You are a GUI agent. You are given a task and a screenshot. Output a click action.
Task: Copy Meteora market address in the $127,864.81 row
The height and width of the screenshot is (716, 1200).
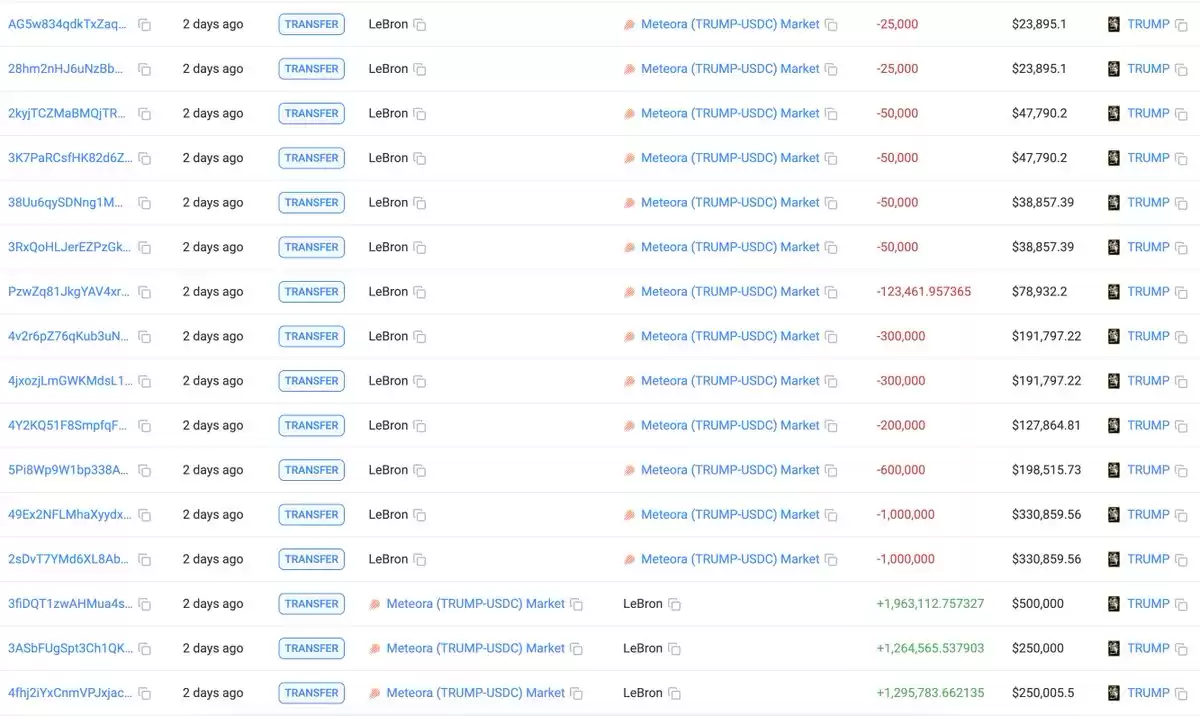pos(831,426)
